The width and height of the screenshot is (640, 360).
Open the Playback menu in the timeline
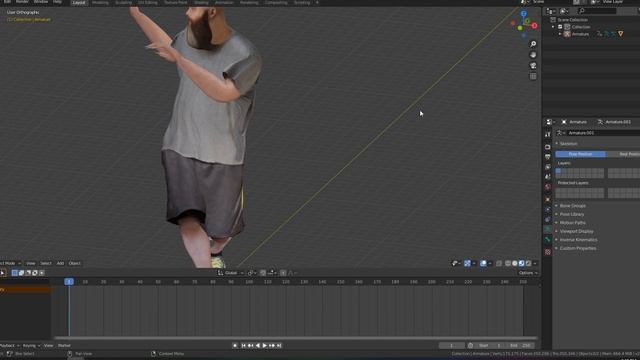click(9, 346)
